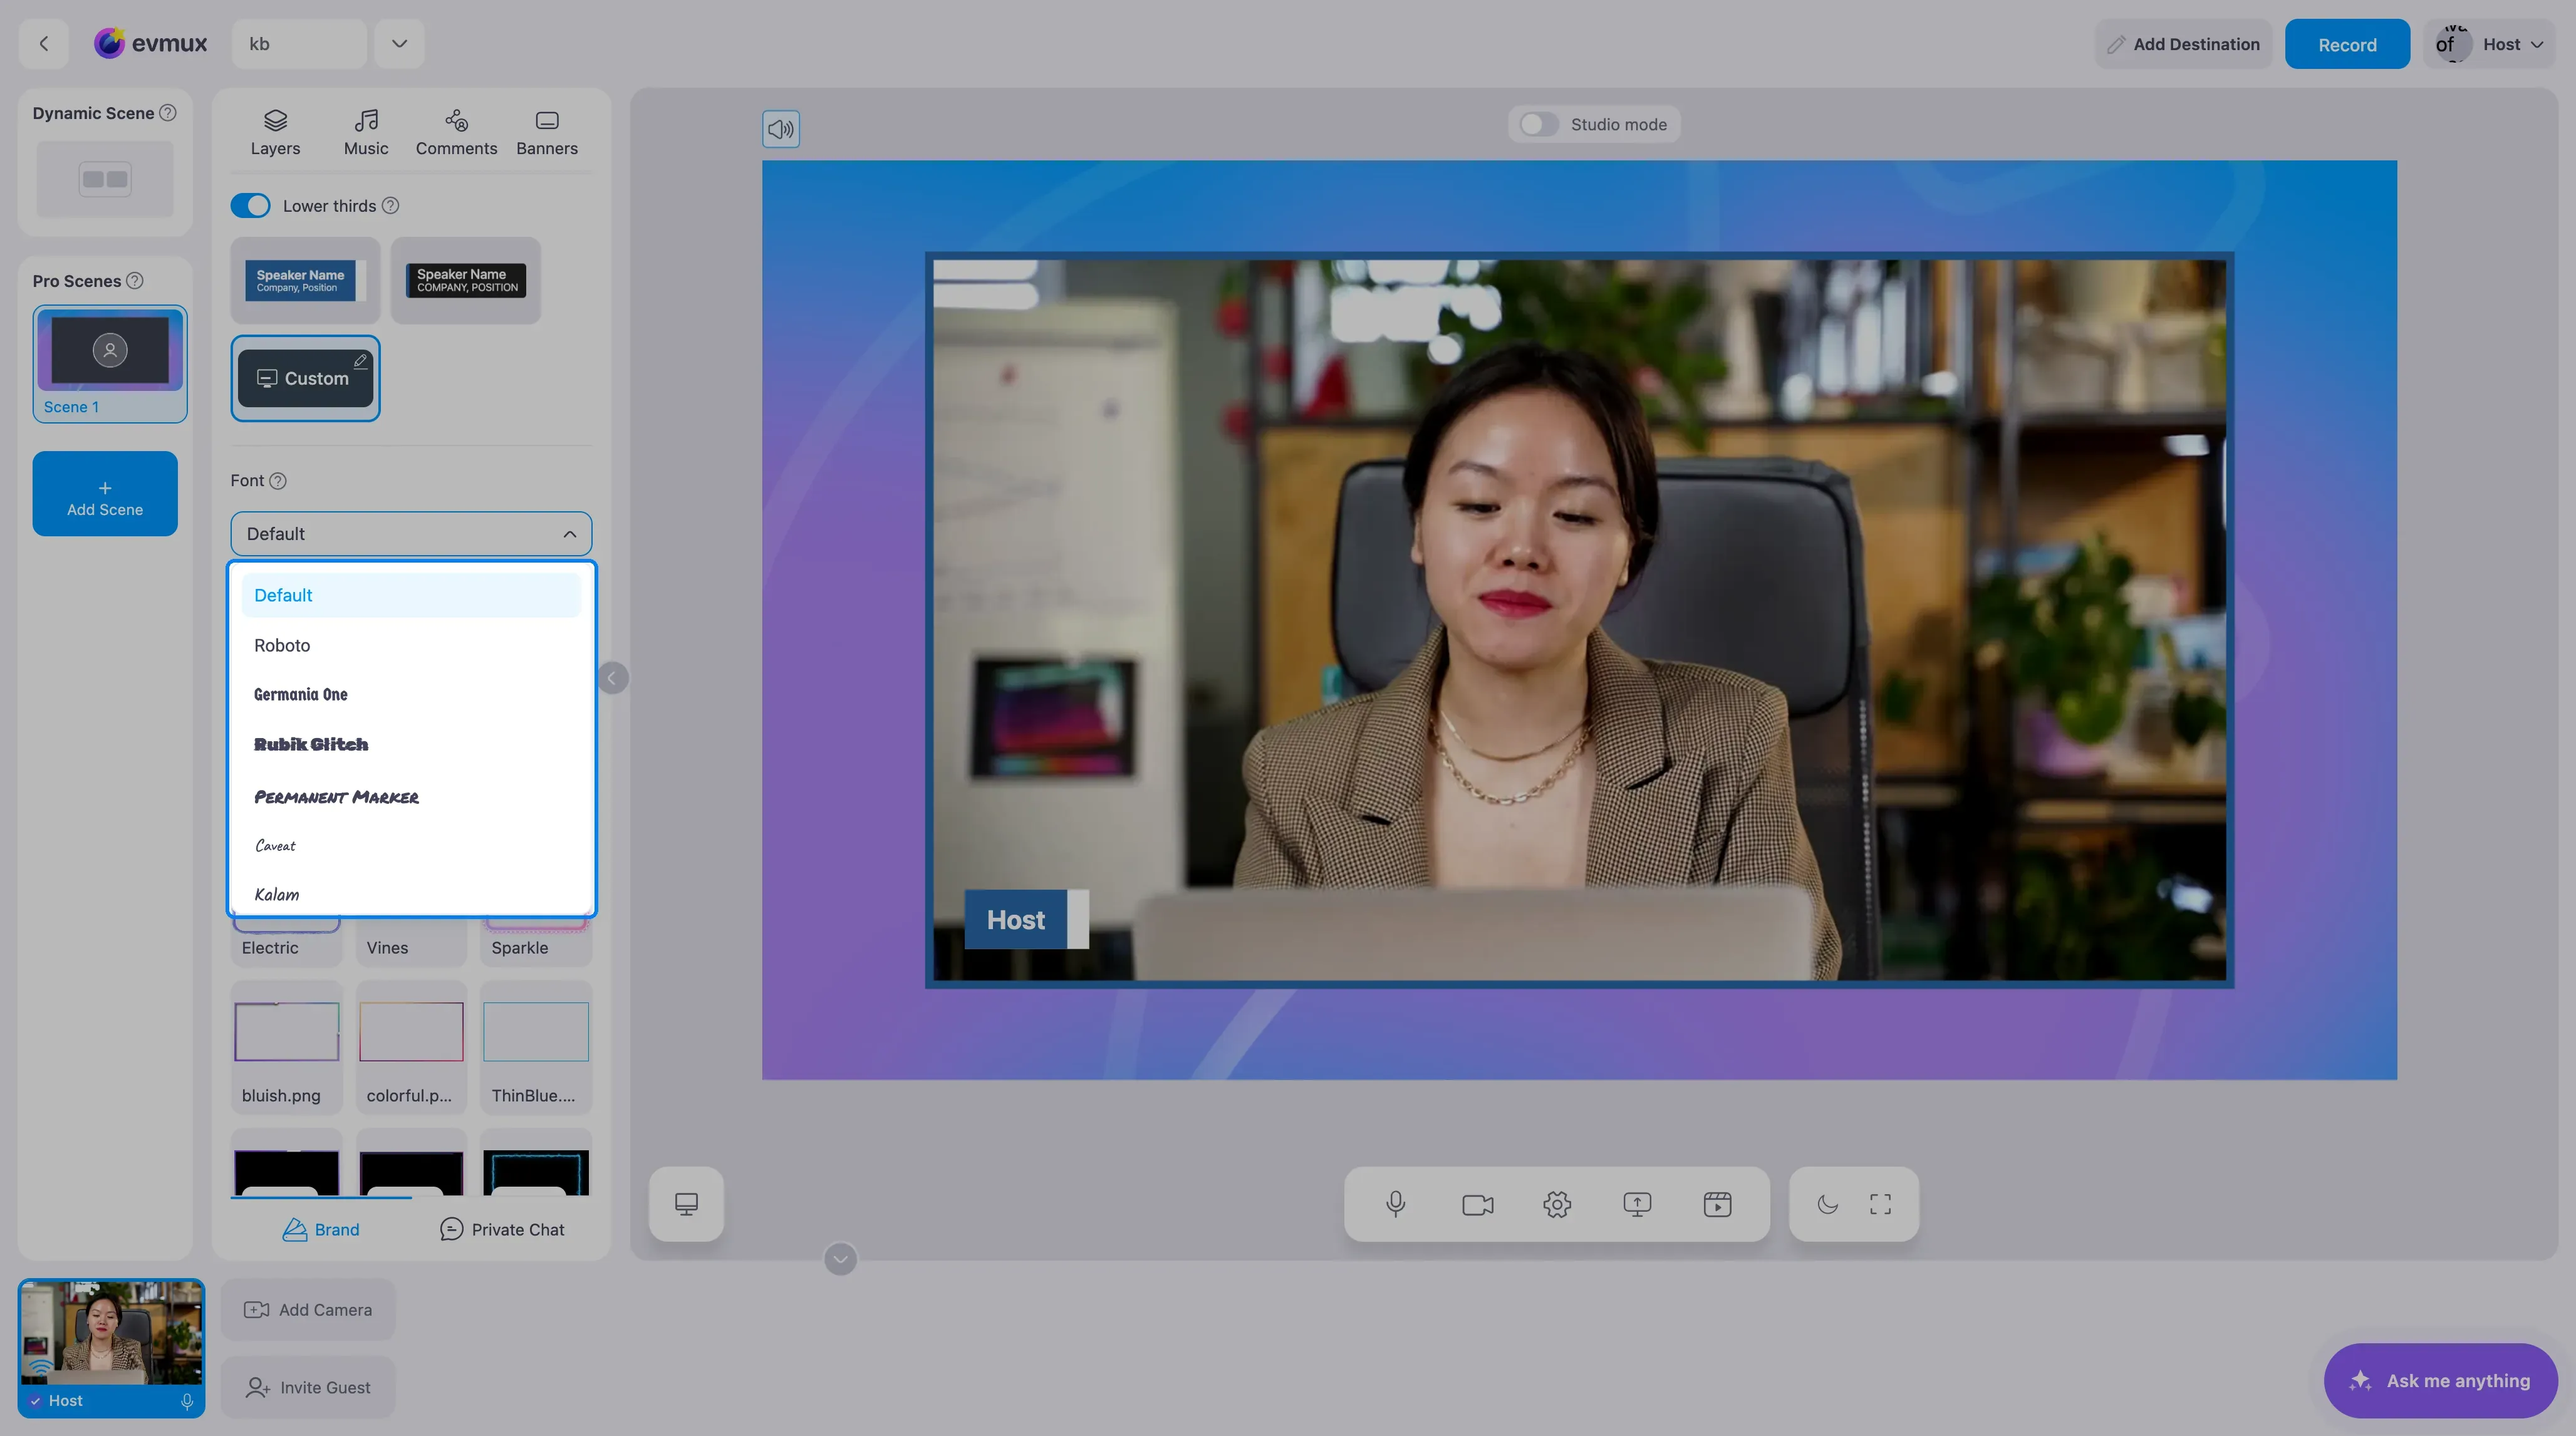Collapse the Font dropdown showing Default
Image resolution: width=2576 pixels, height=1436 pixels.
point(411,534)
